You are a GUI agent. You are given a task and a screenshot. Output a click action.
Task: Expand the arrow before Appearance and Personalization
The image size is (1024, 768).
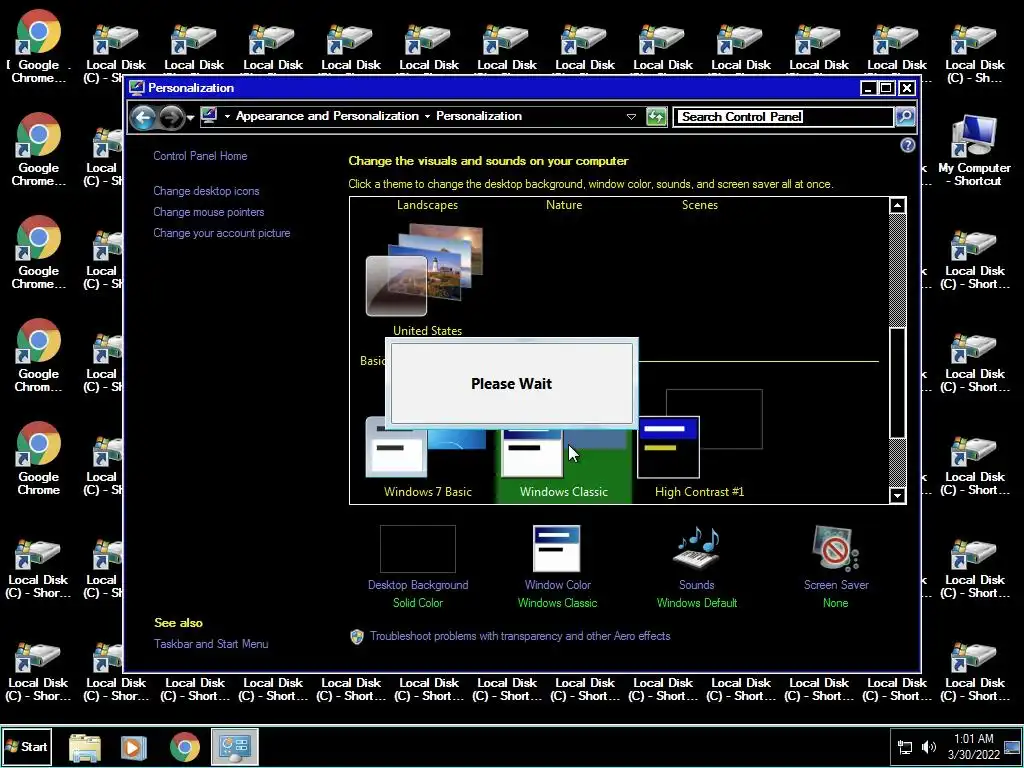(227, 116)
